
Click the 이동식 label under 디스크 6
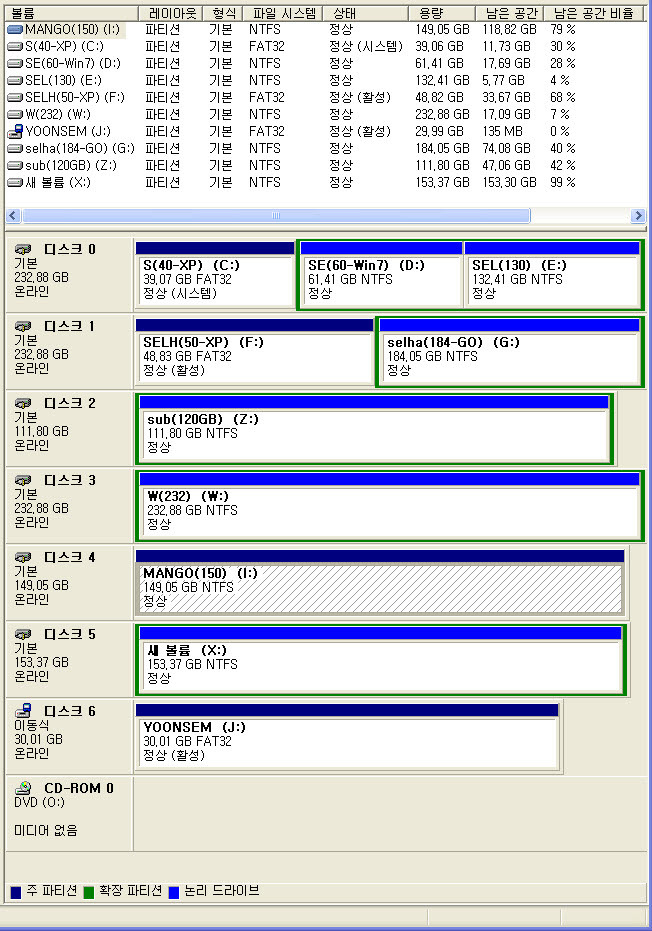31,725
